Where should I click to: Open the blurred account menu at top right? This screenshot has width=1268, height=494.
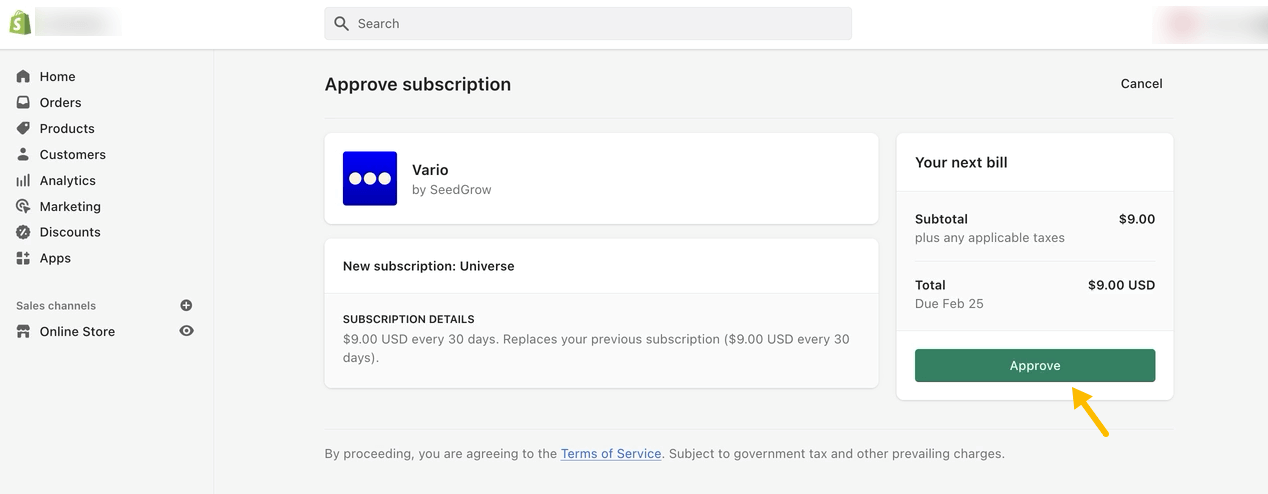click(x=1208, y=24)
